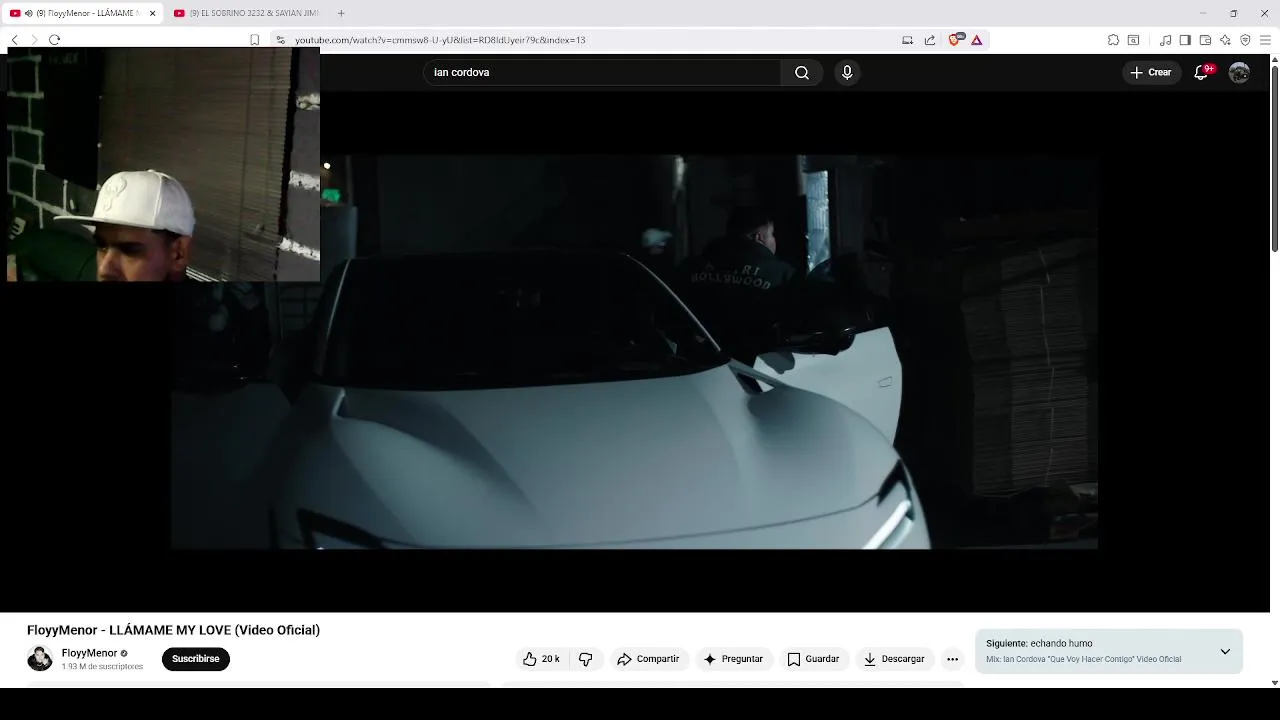The image size is (1280, 720).
Task: Click the Guardar button
Action: (813, 659)
